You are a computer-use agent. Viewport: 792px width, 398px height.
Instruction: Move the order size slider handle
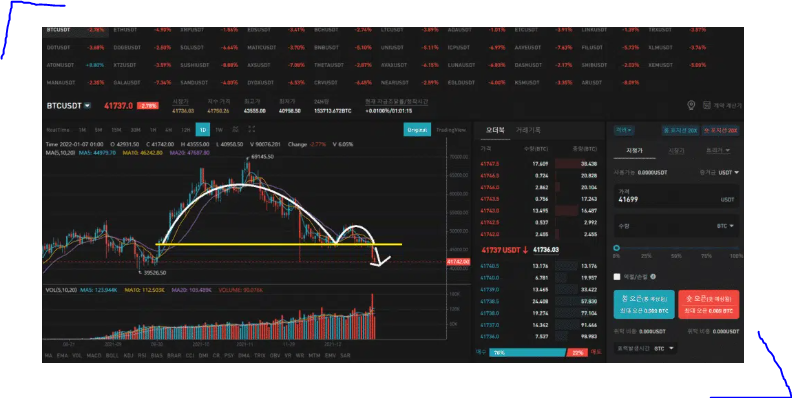tap(616, 248)
